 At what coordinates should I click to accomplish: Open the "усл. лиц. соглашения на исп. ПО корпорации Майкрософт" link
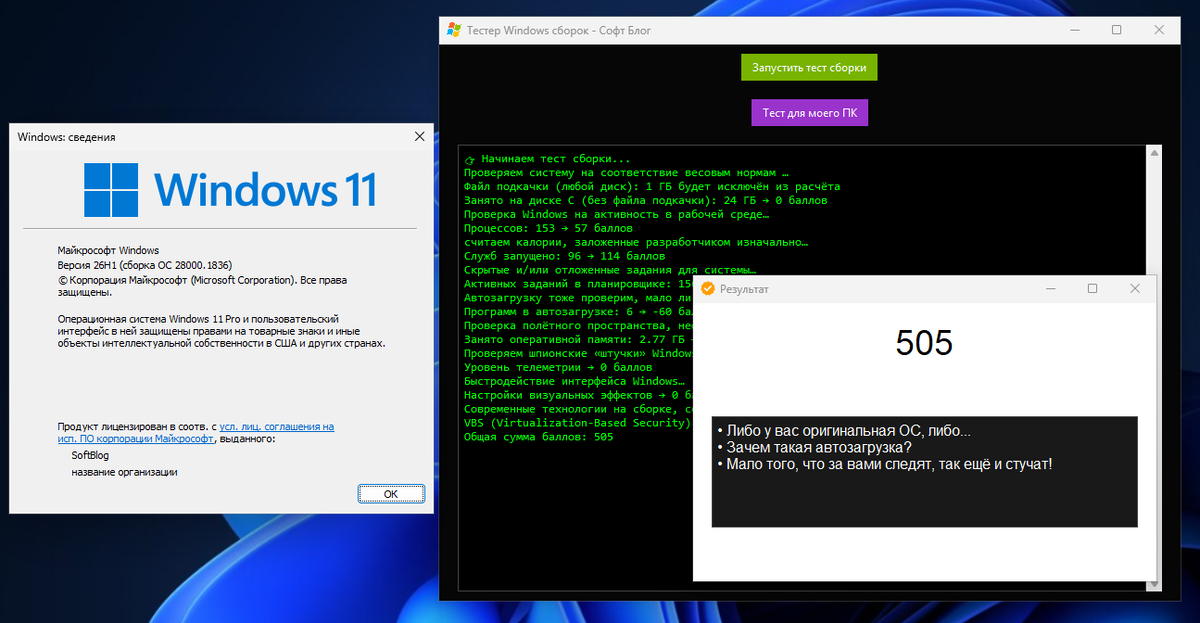(x=196, y=433)
